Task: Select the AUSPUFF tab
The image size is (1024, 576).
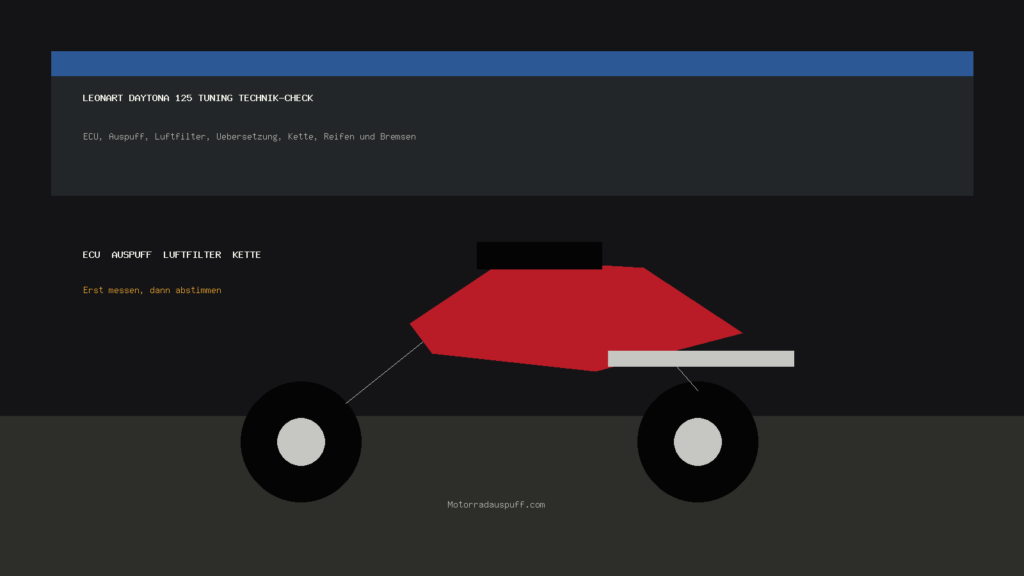Action: [x=131, y=255]
